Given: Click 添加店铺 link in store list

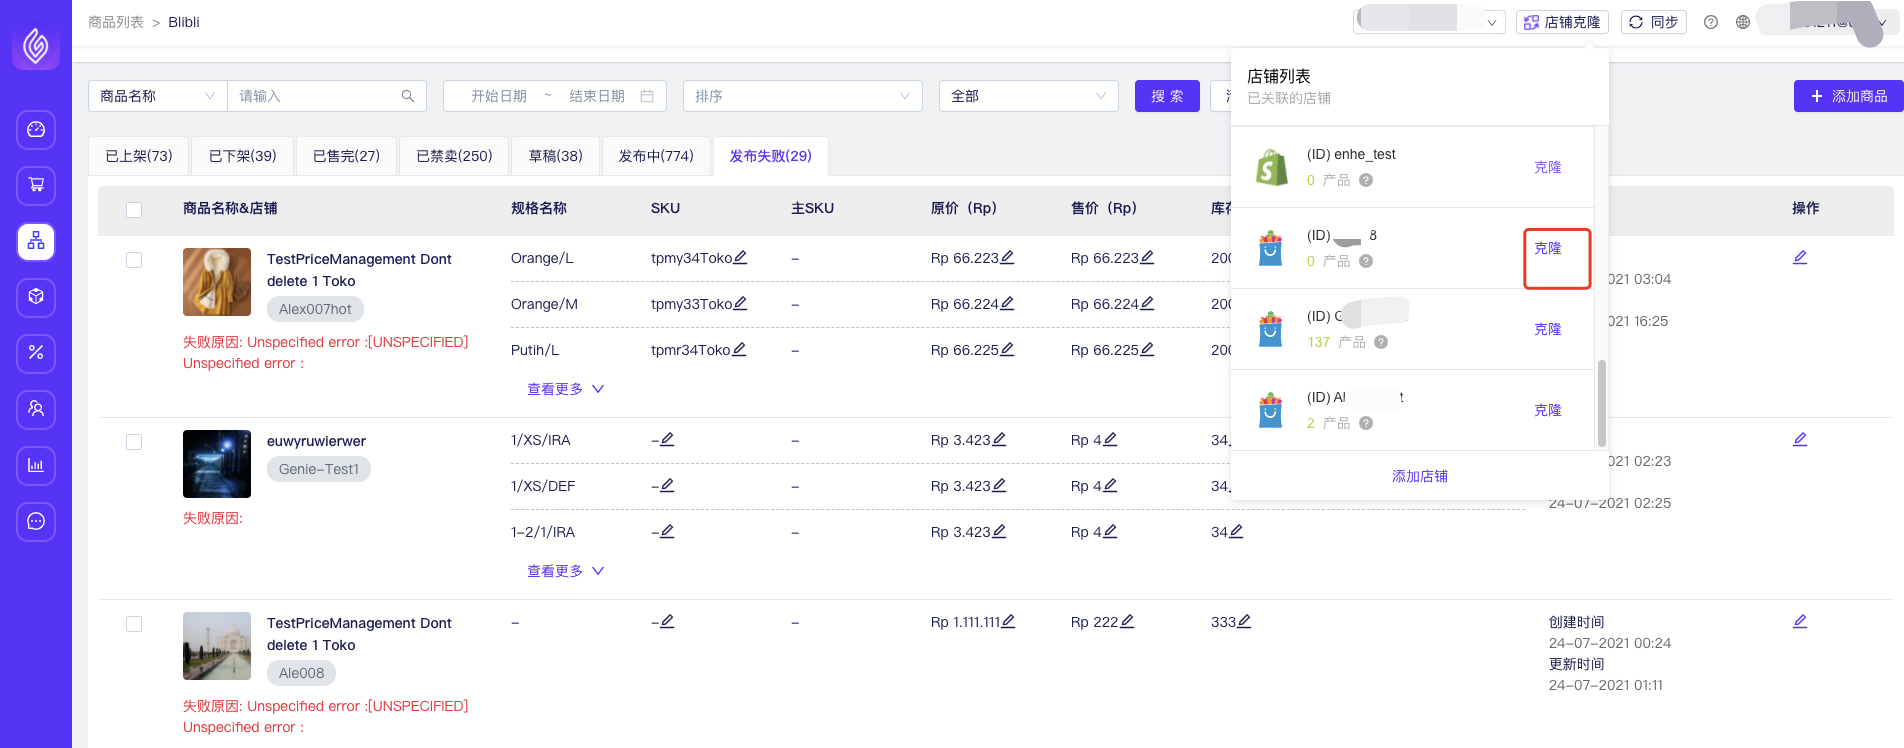Looking at the screenshot, I should click(1419, 476).
